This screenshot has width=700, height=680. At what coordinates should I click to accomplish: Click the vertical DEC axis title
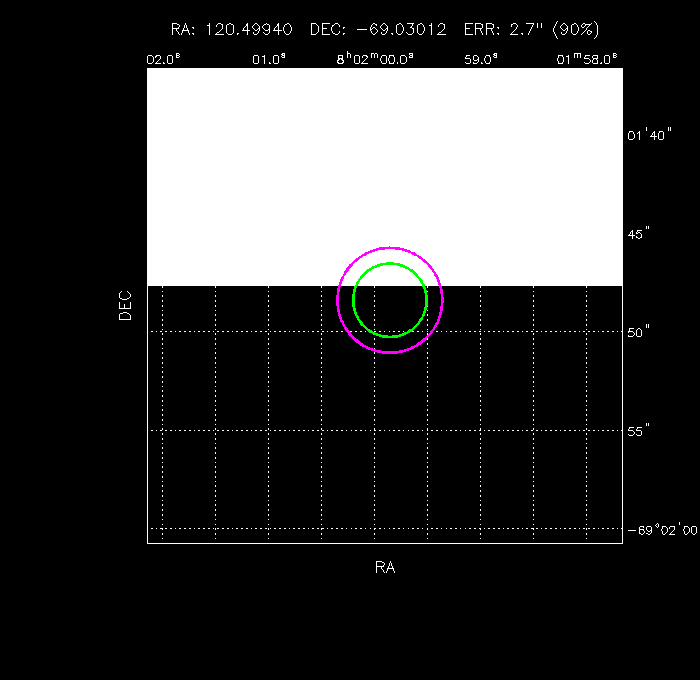[x=125, y=305]
